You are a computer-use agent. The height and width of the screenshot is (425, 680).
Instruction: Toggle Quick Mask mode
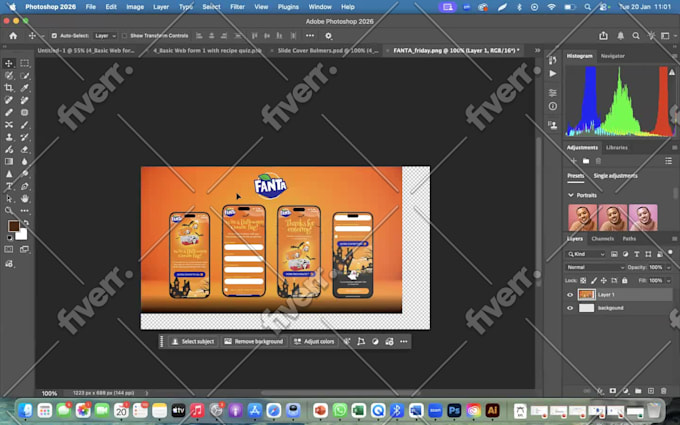coord(9,249)
